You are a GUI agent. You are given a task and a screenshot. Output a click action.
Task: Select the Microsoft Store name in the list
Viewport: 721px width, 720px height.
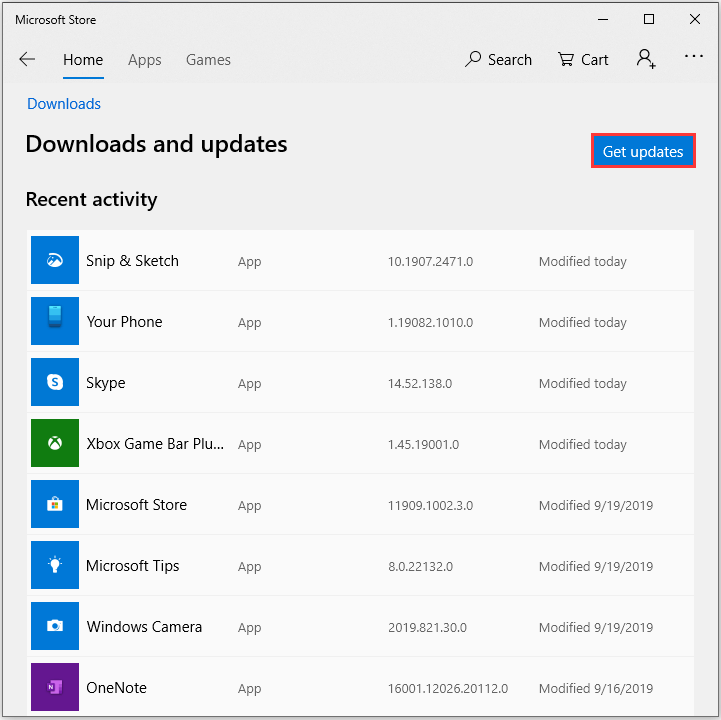click(137, 505)
